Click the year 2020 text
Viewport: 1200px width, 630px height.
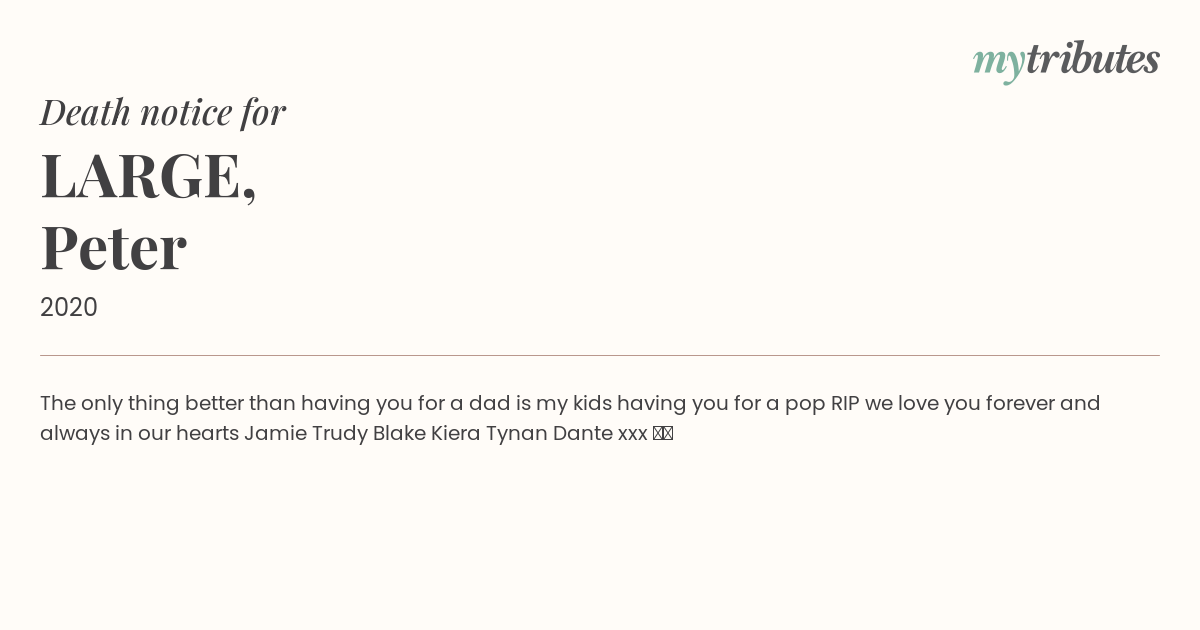[x=69, y=308]
